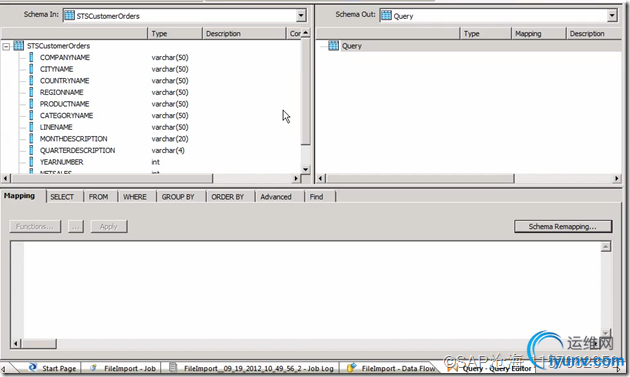Click Schema Out horizontal scrollbar right arrow

click(617, 178)
